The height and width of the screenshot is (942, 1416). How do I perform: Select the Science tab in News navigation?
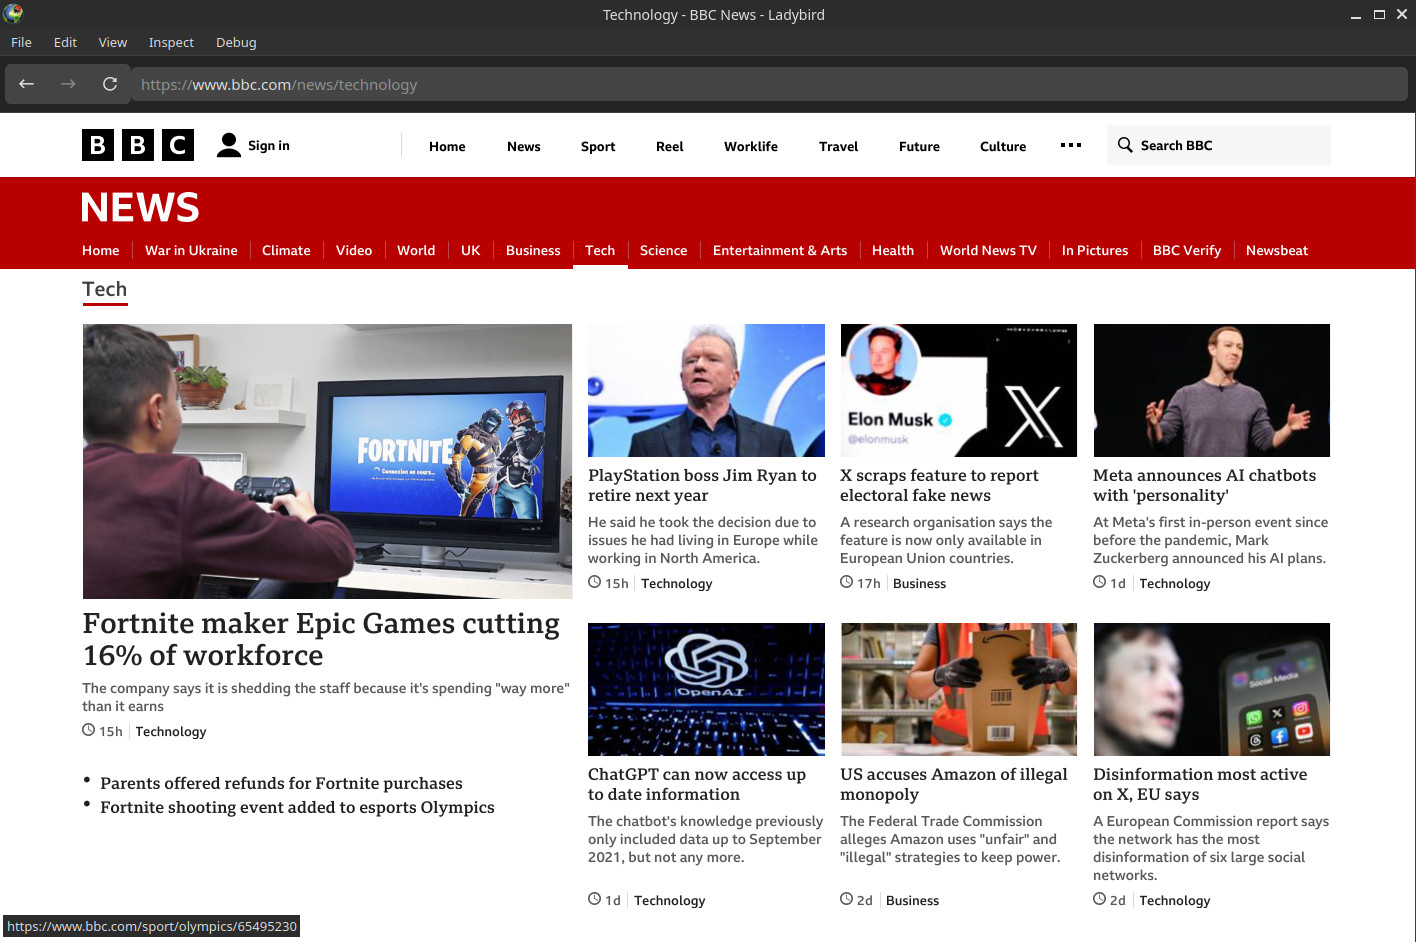(x=663, y=250)
